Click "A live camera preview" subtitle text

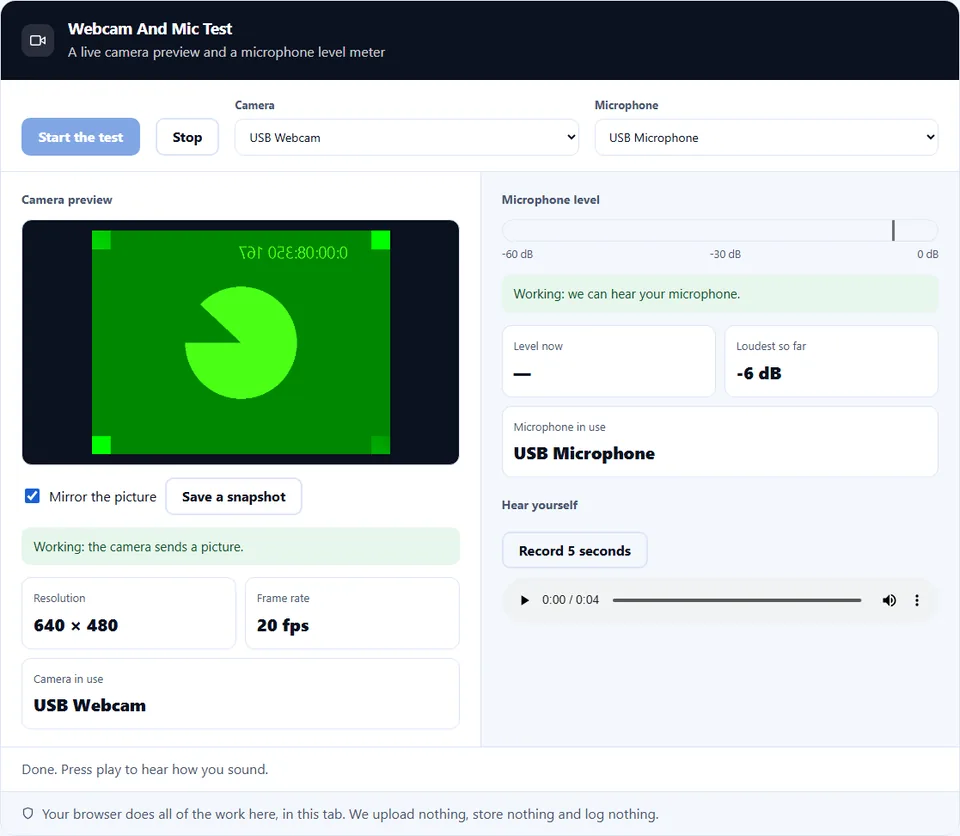(x=227, y=52)
